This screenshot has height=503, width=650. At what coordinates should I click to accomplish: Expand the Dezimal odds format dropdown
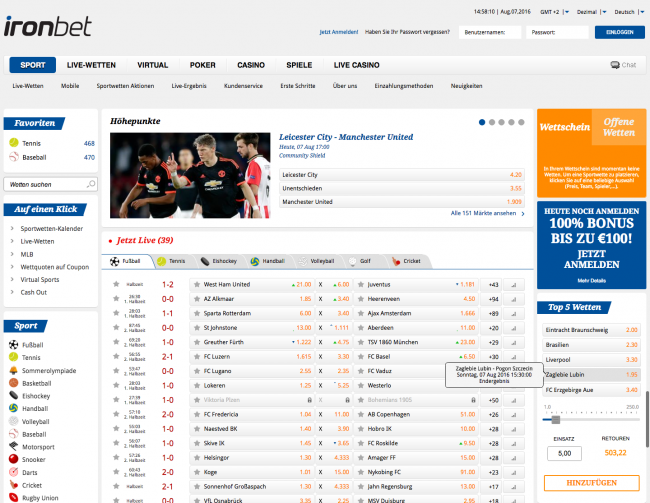587,12
